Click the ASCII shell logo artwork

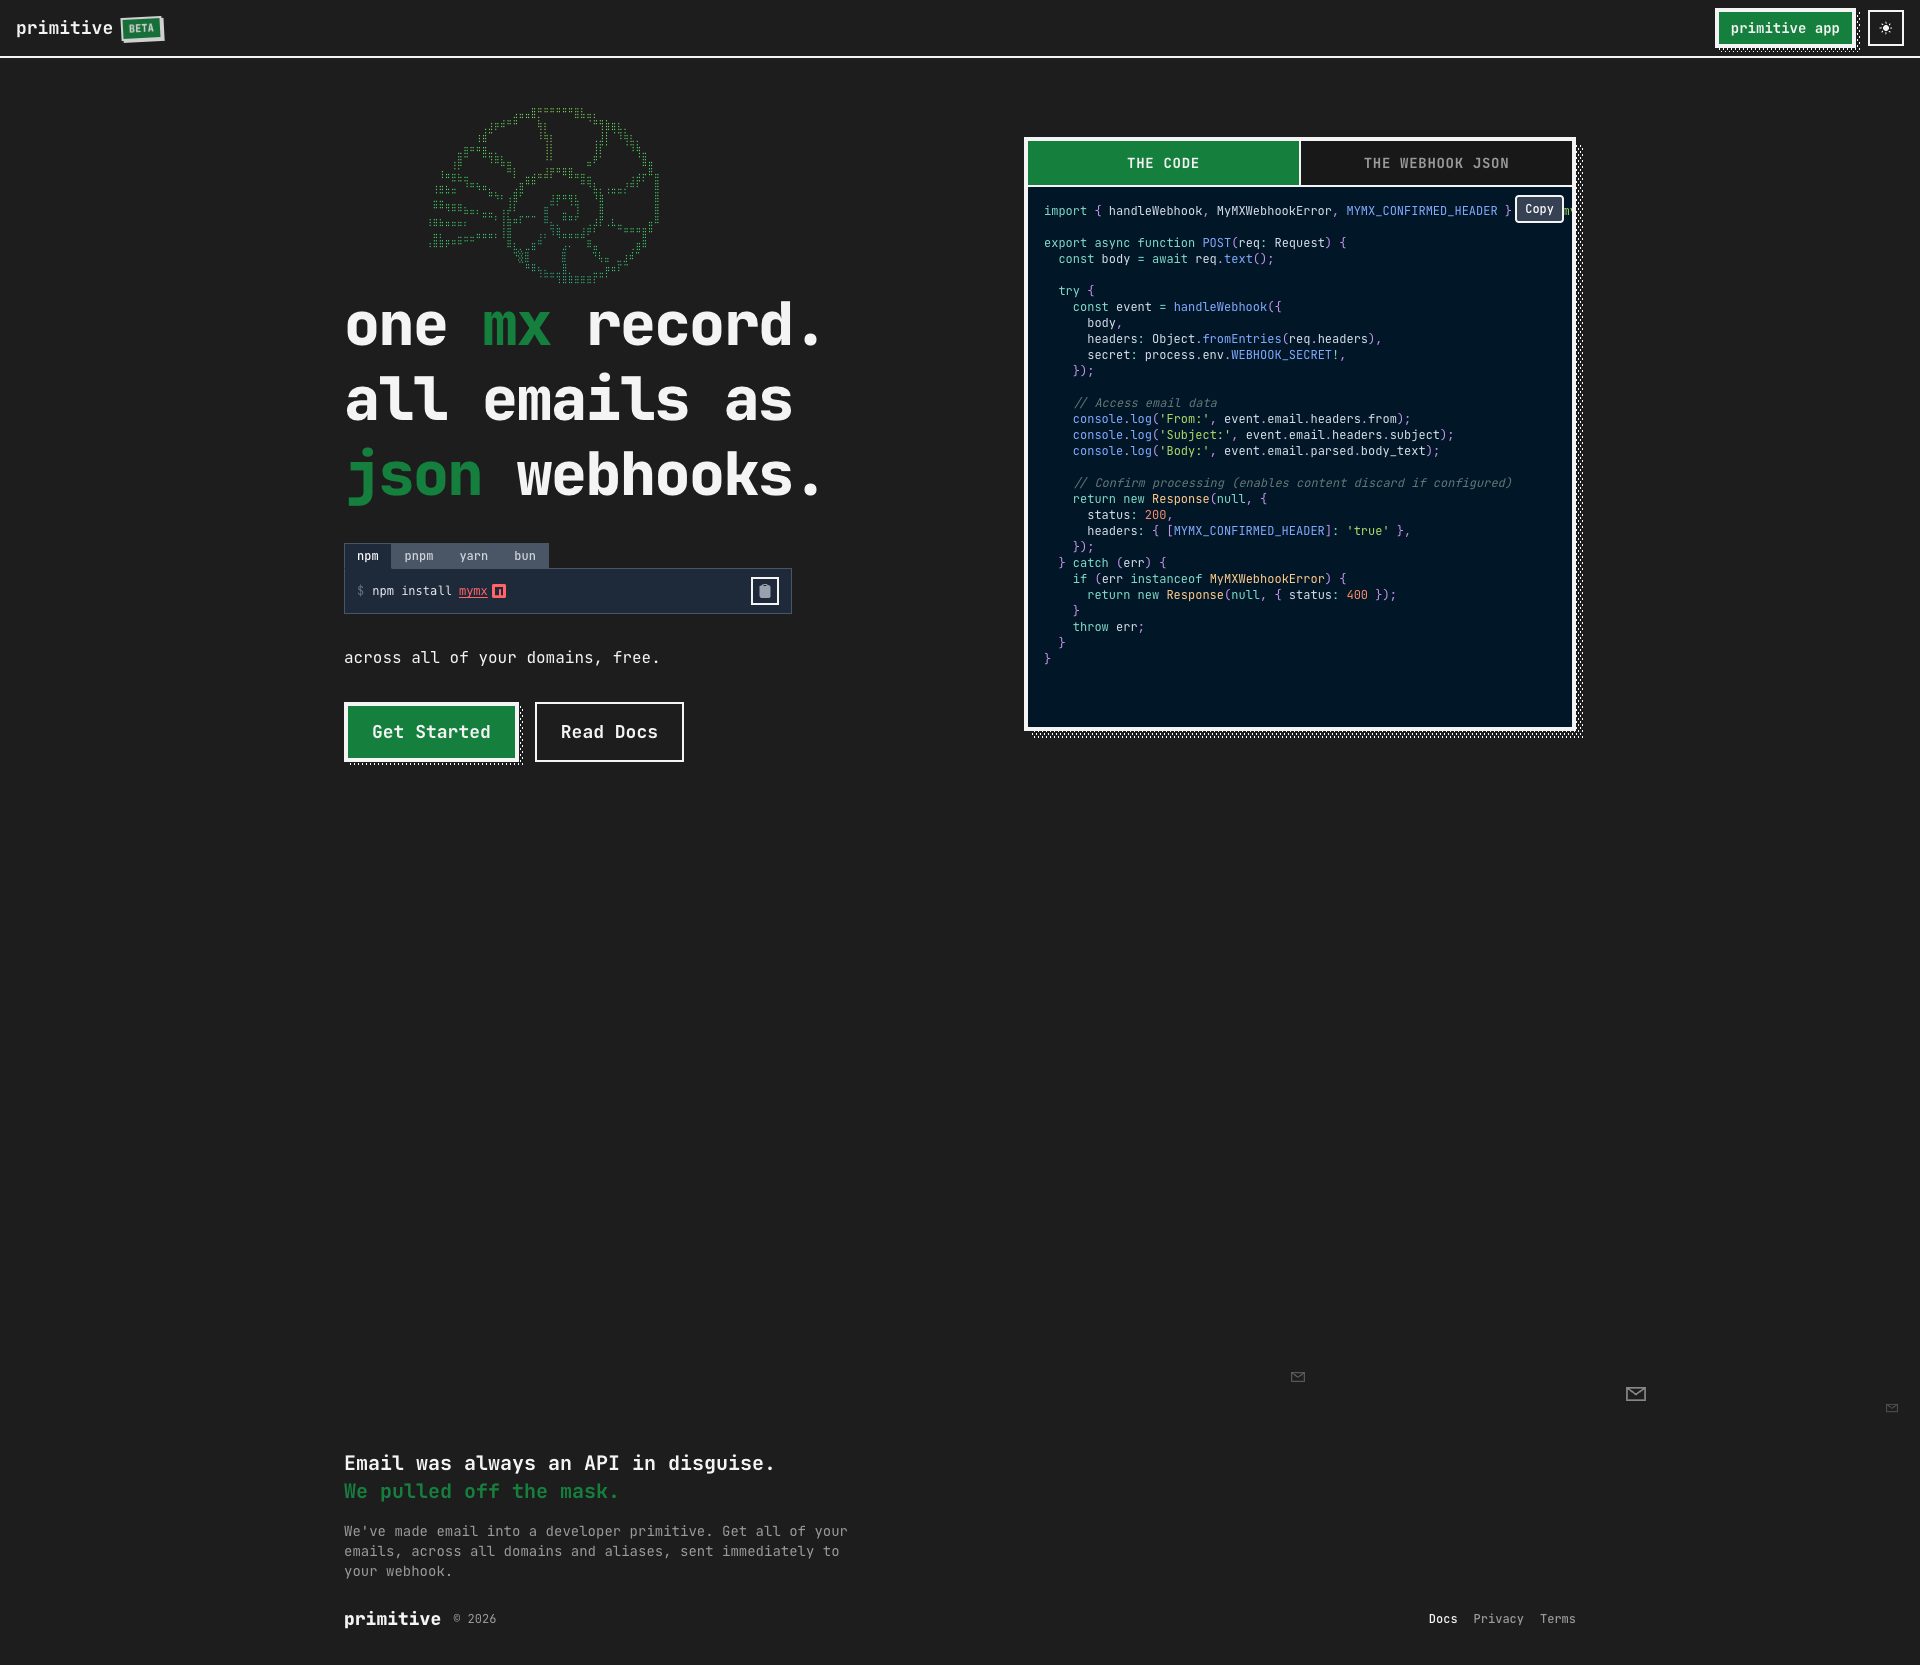(x=545, y=196)
